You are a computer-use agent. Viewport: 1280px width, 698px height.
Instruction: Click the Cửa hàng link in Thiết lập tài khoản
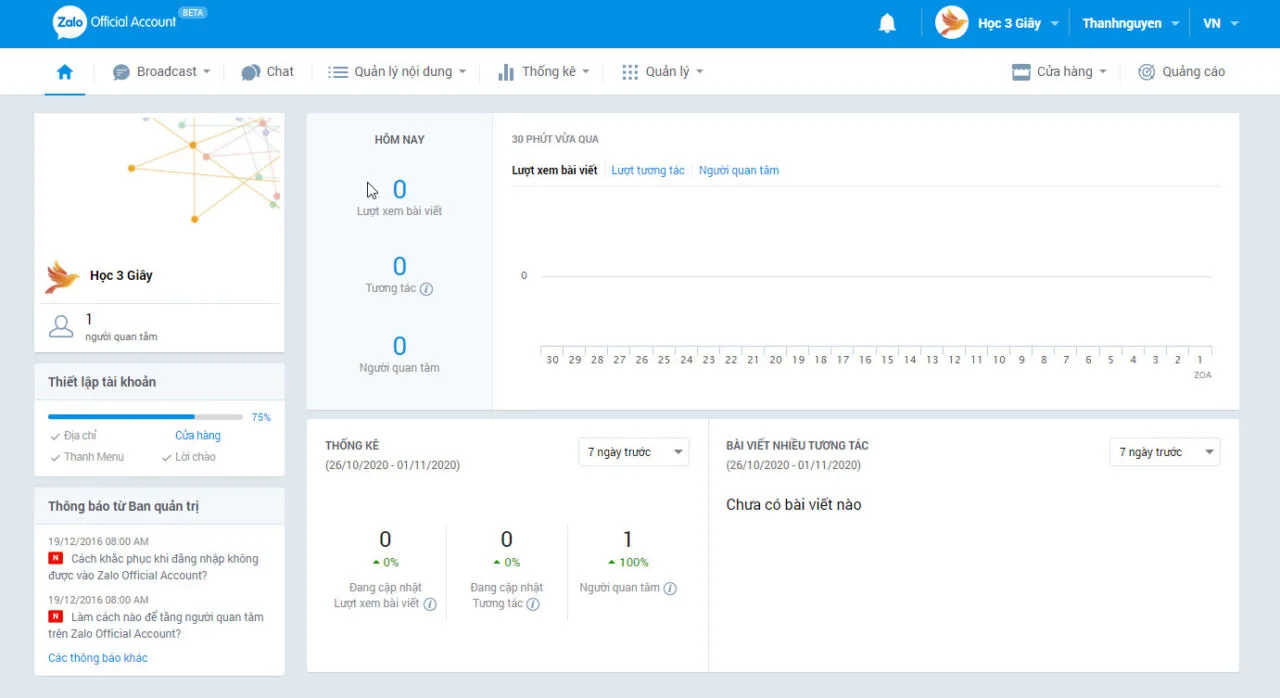(x=198, y=436)
